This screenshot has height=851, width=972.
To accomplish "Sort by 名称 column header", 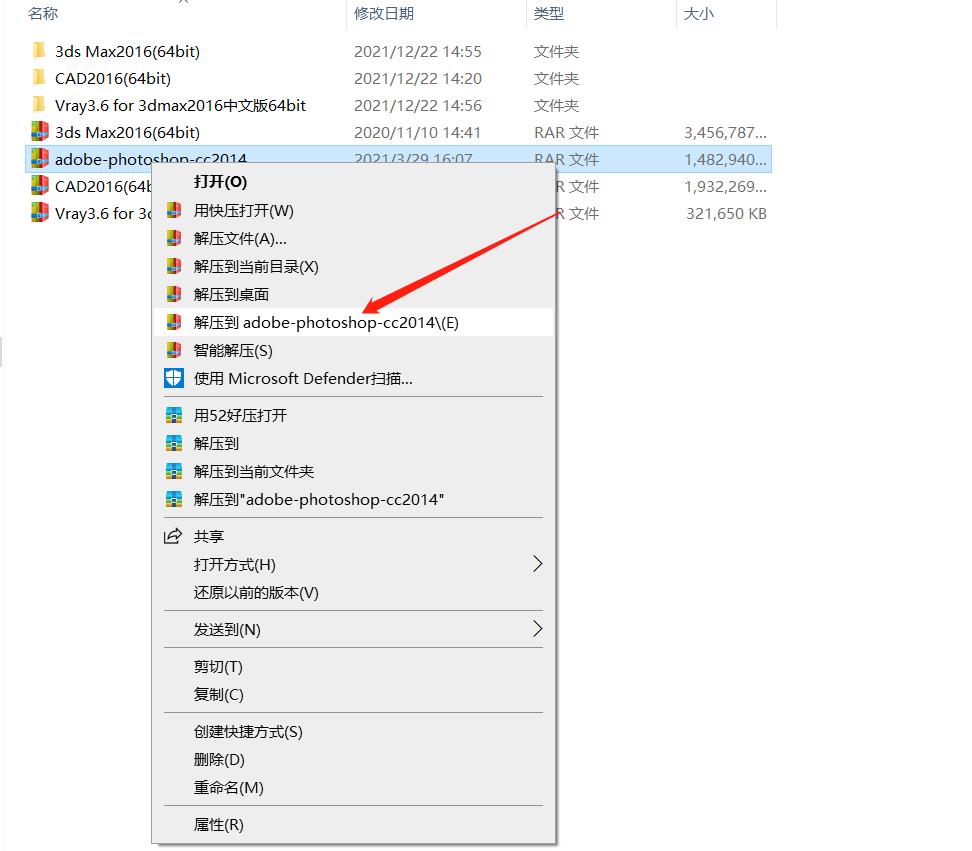I will click(x=43, y=14).
